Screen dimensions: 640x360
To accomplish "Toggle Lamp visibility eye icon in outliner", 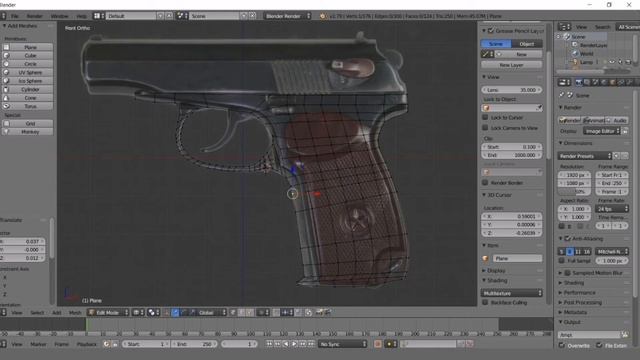I will tap(611, 62).
